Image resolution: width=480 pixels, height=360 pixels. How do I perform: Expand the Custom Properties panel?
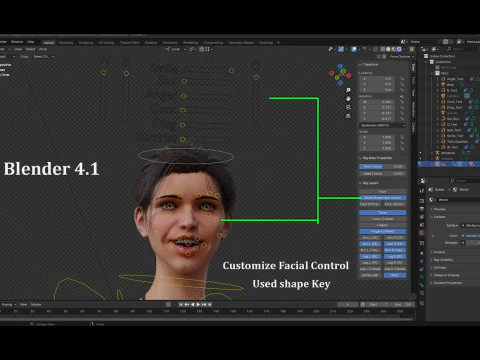[447, 283]
